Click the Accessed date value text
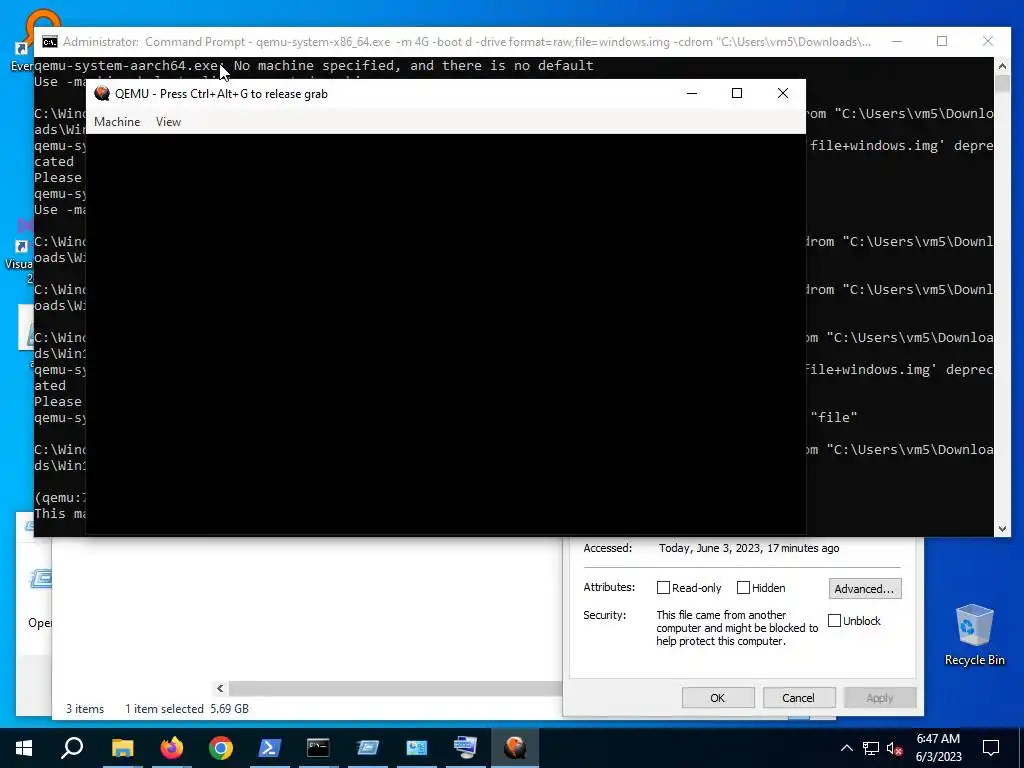 [749, 548]
